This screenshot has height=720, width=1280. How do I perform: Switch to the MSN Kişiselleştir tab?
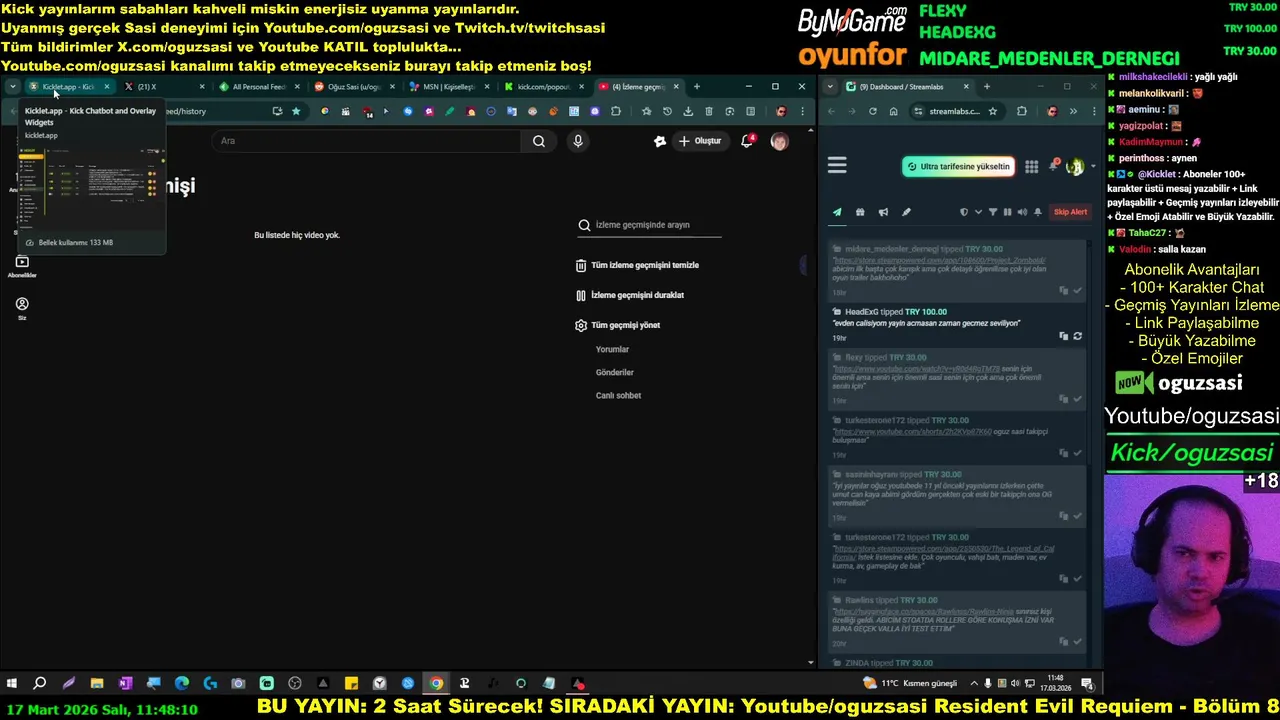(448, 87)
